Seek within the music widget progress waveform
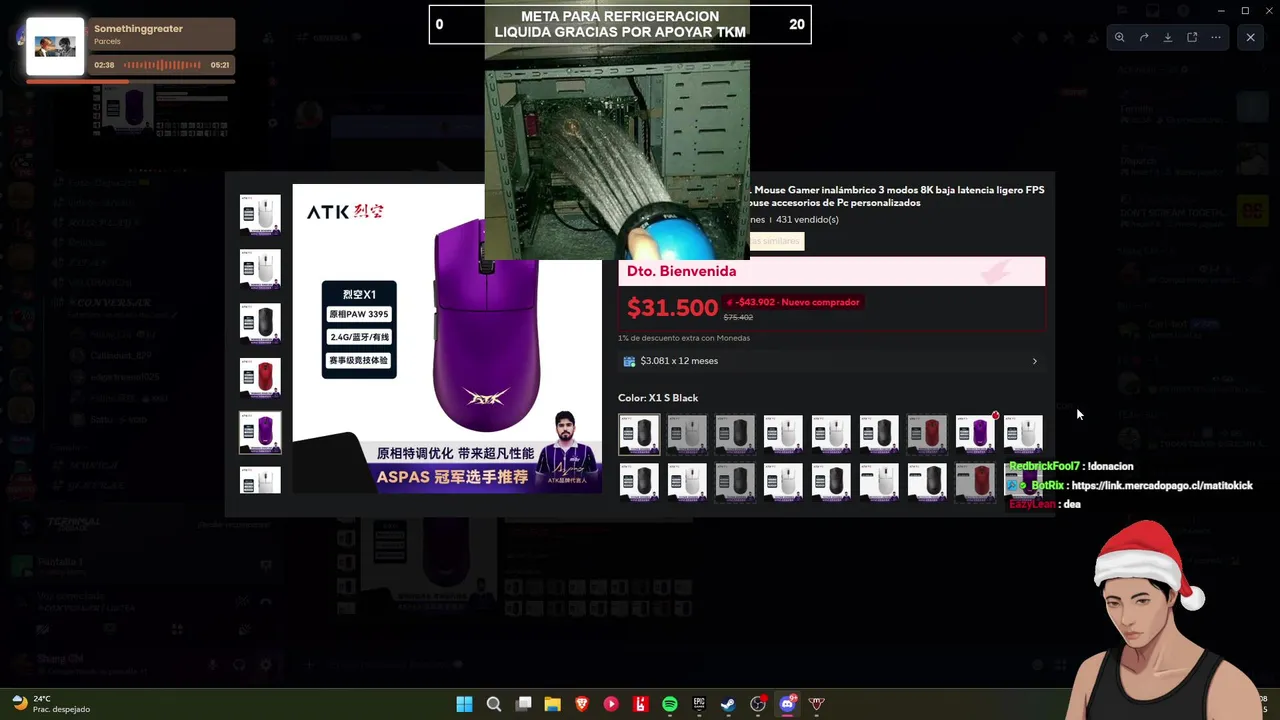 tap(162, 65)
